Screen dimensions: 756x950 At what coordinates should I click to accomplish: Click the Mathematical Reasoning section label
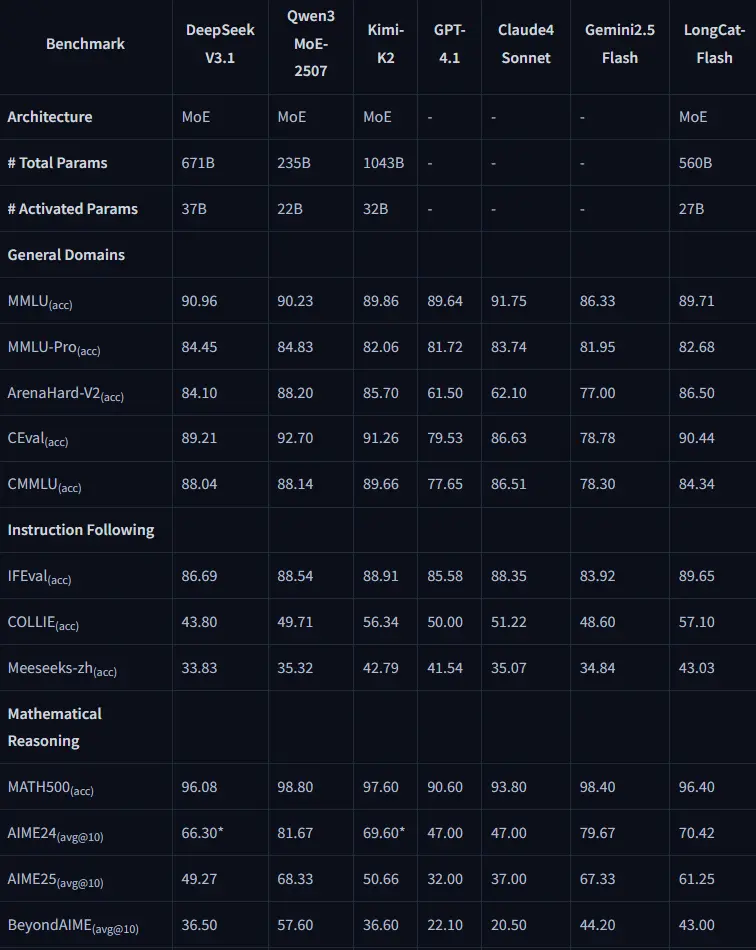pyautogui.click(x=55, y=727)
